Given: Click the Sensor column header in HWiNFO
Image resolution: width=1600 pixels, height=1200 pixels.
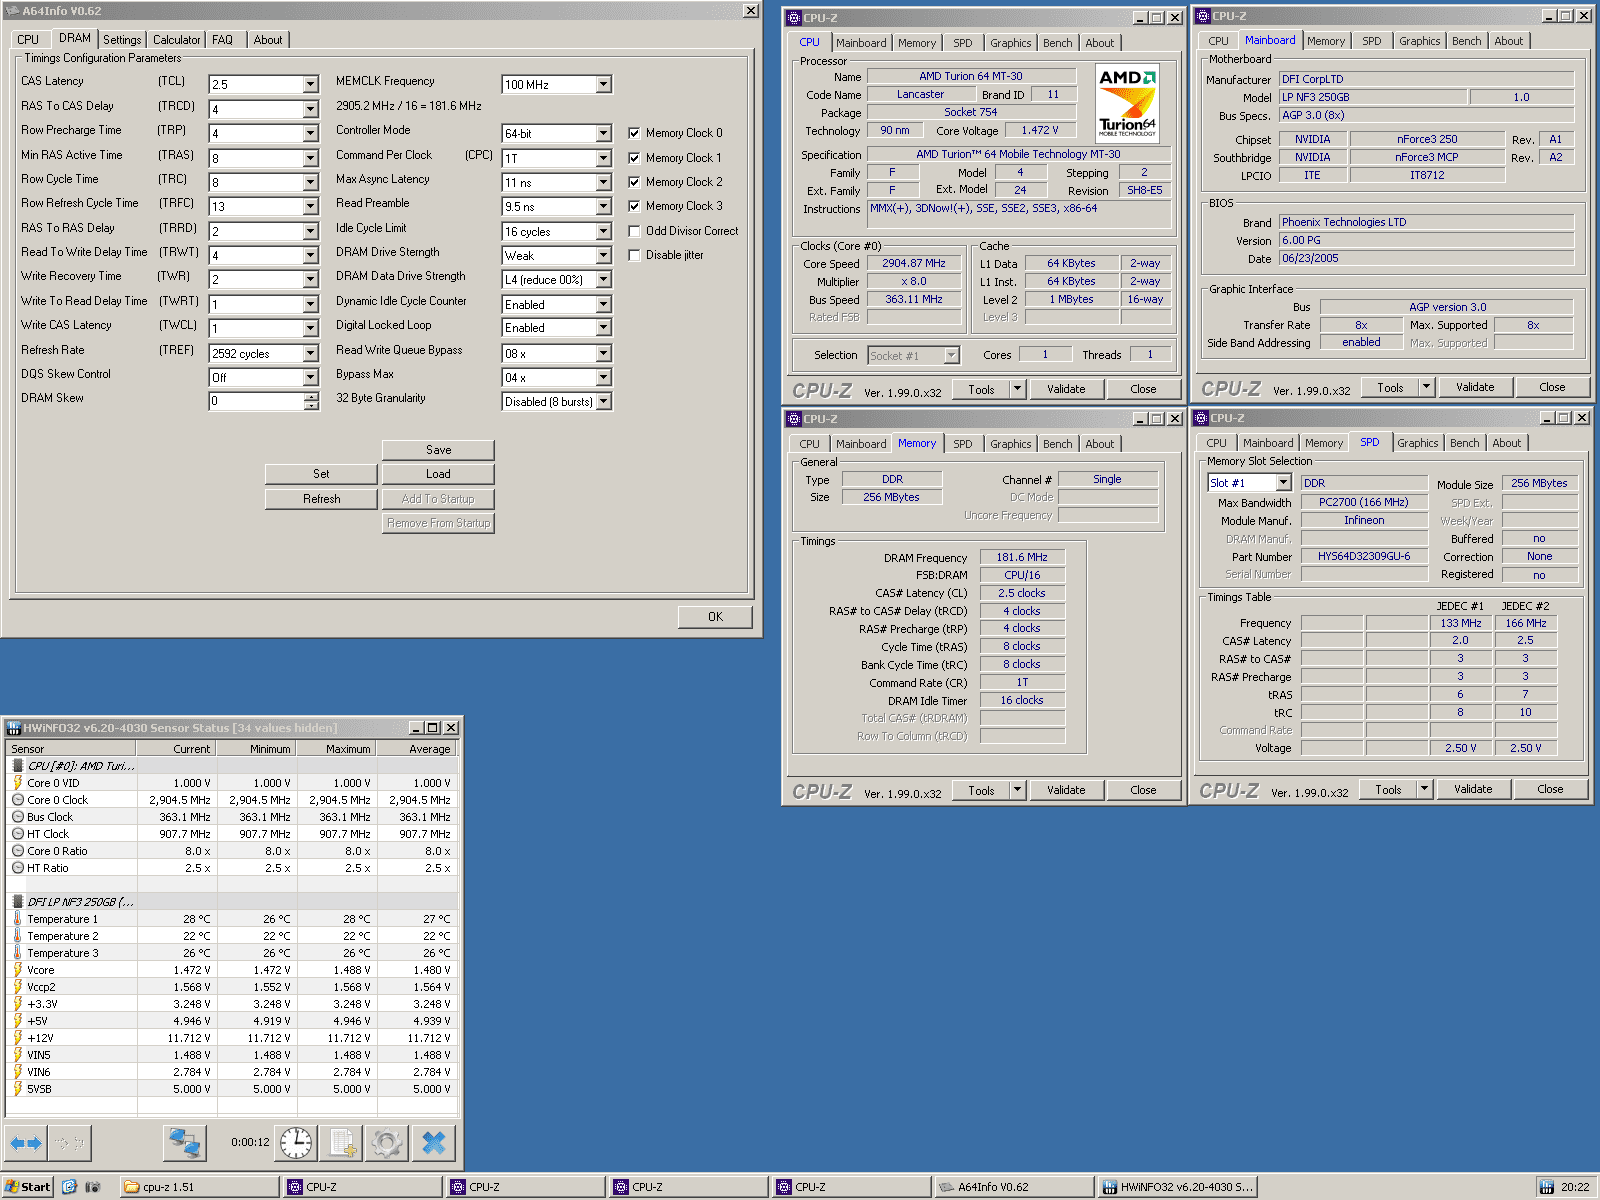Looking at the screenshot, I should click(x=71, y=748).
